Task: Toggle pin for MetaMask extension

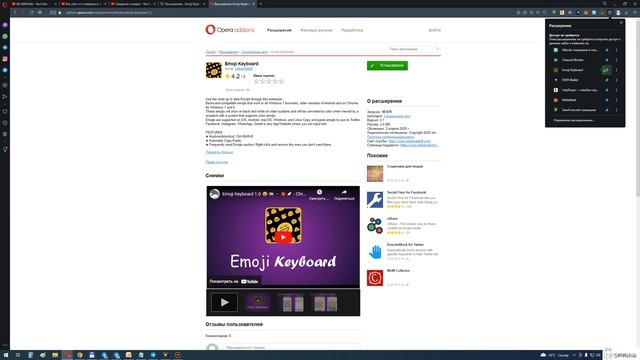Action: click(x=607, y=100)
